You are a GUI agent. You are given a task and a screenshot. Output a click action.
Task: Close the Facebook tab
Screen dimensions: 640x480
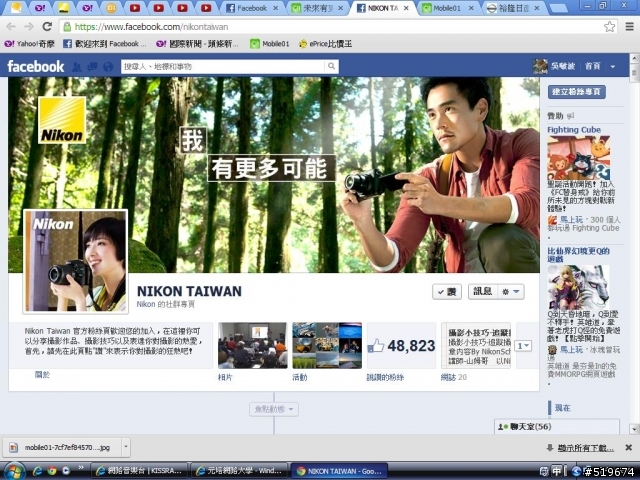276,8
